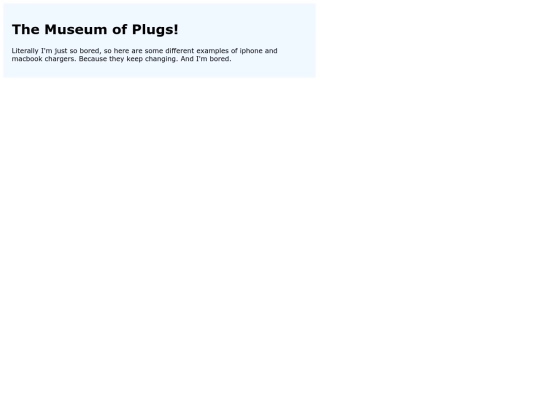Click the word "The" in the heading
540x405 pixels.
25,30
